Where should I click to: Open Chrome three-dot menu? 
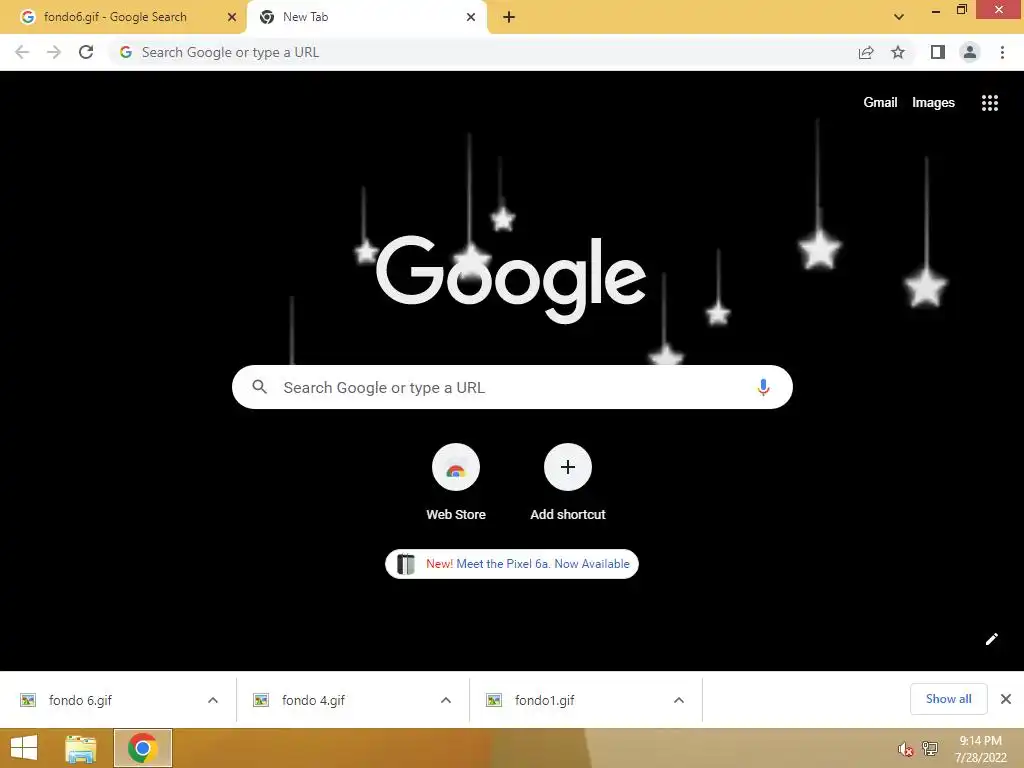click(1002, 52)
